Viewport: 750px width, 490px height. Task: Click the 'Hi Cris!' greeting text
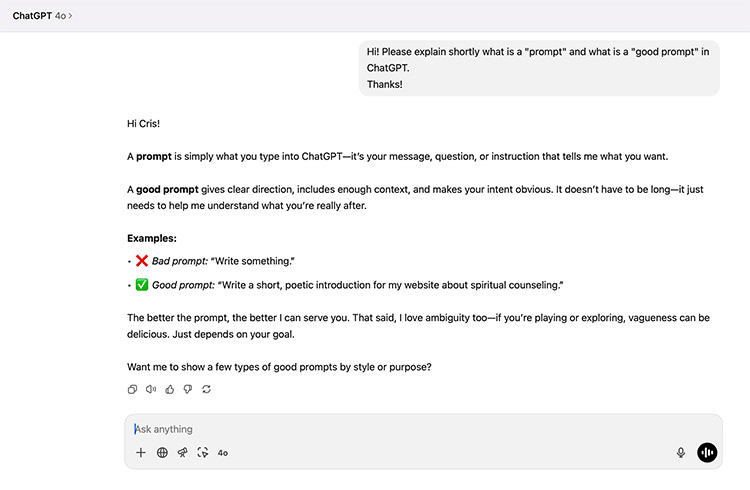(143, 124)
